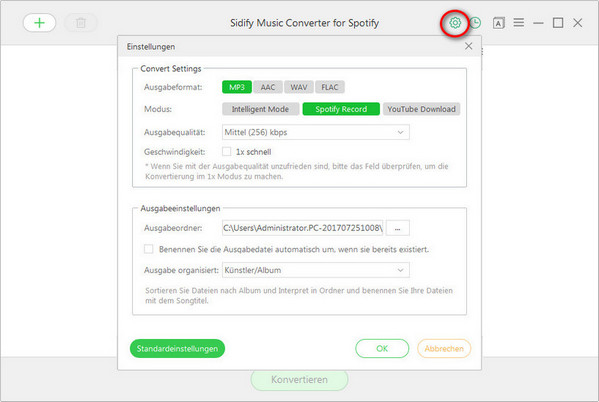Click the green plus add-music button
This screenshot has width=599, height=402.
pos(39,23)
